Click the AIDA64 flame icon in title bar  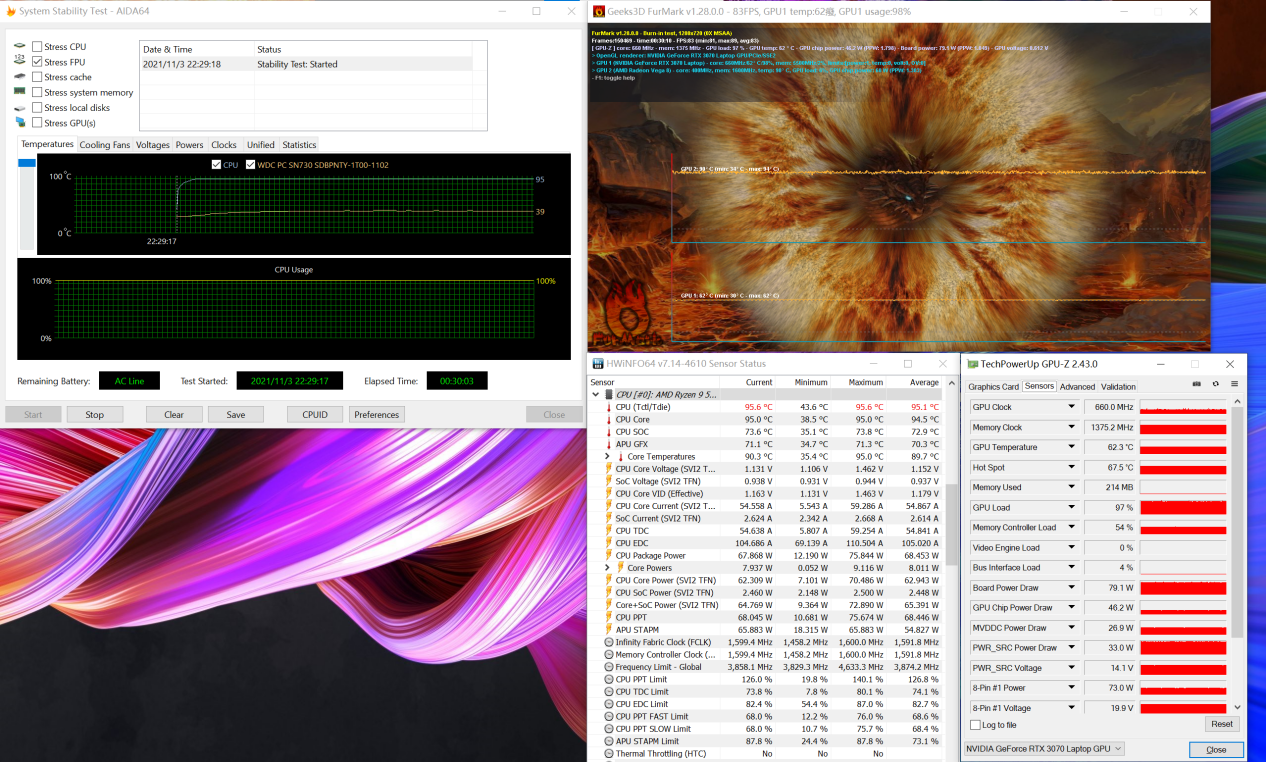click(x=10, y=11)
